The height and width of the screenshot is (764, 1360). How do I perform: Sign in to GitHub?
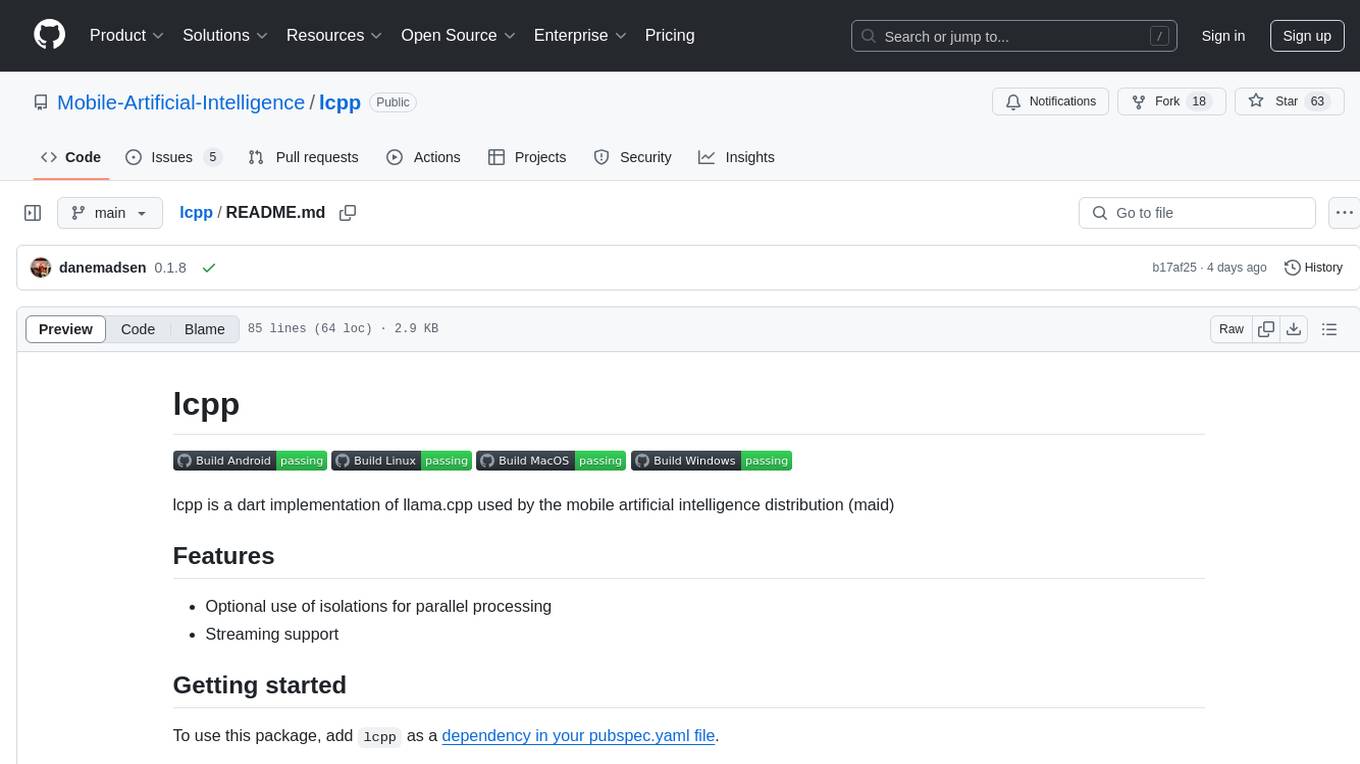click(1223, 36)
